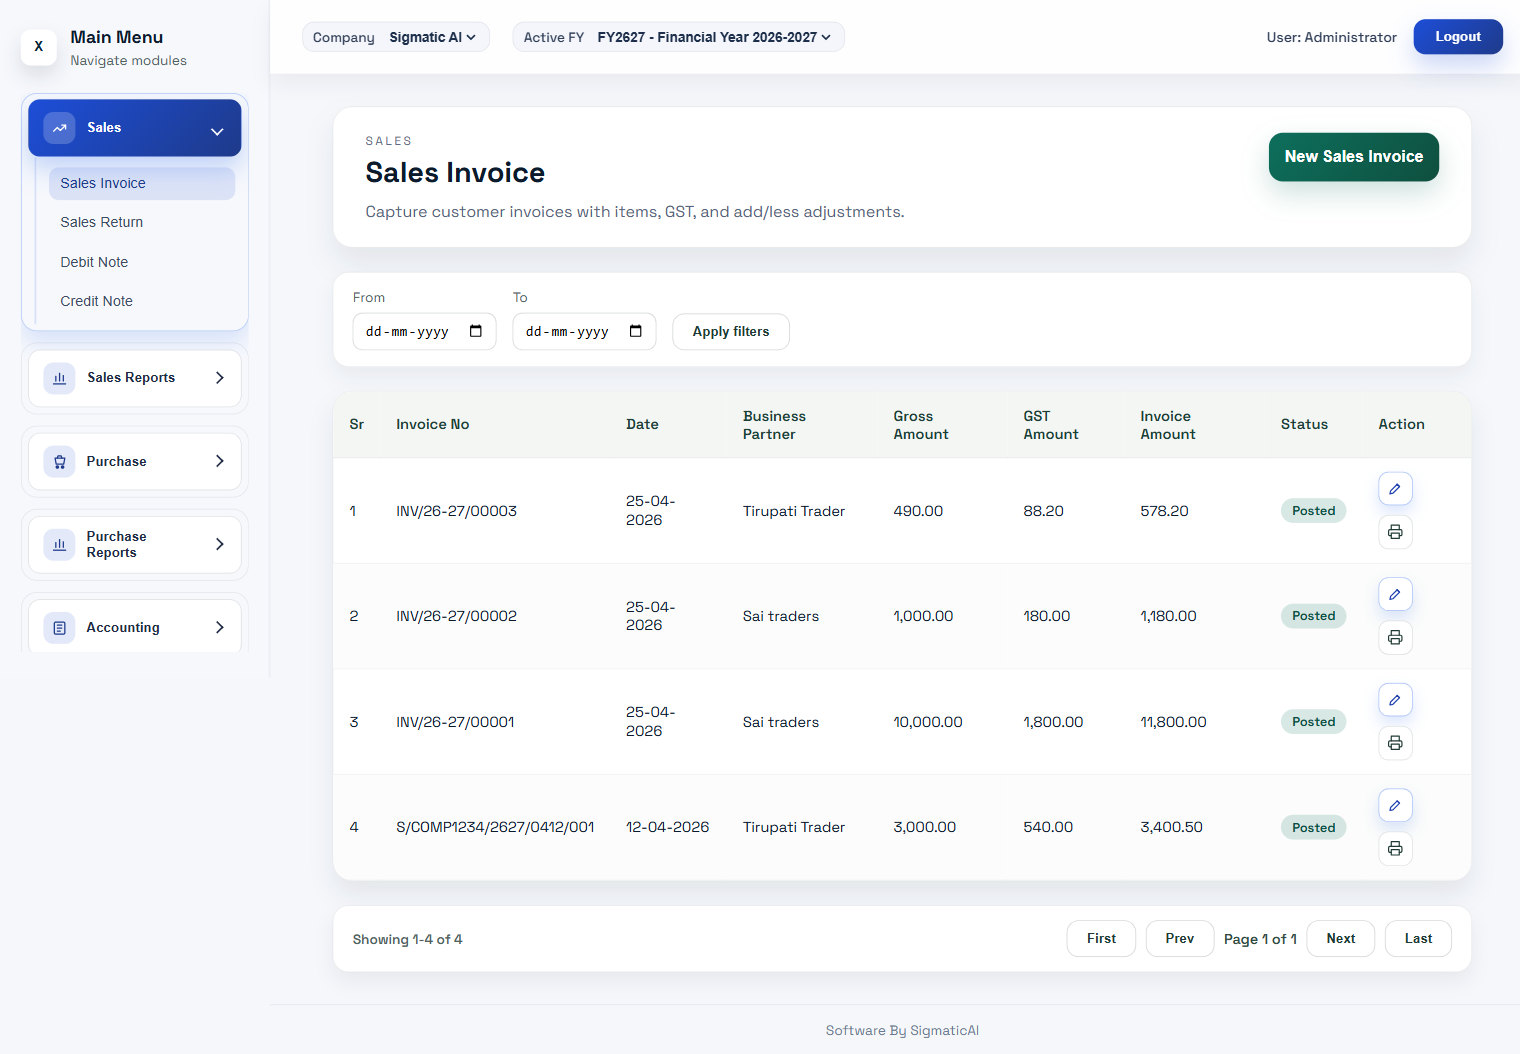Edit invoice S/COMP1234/2627/0412/001
Screen dimensions: 1520x1054
tap(1395, 806)
